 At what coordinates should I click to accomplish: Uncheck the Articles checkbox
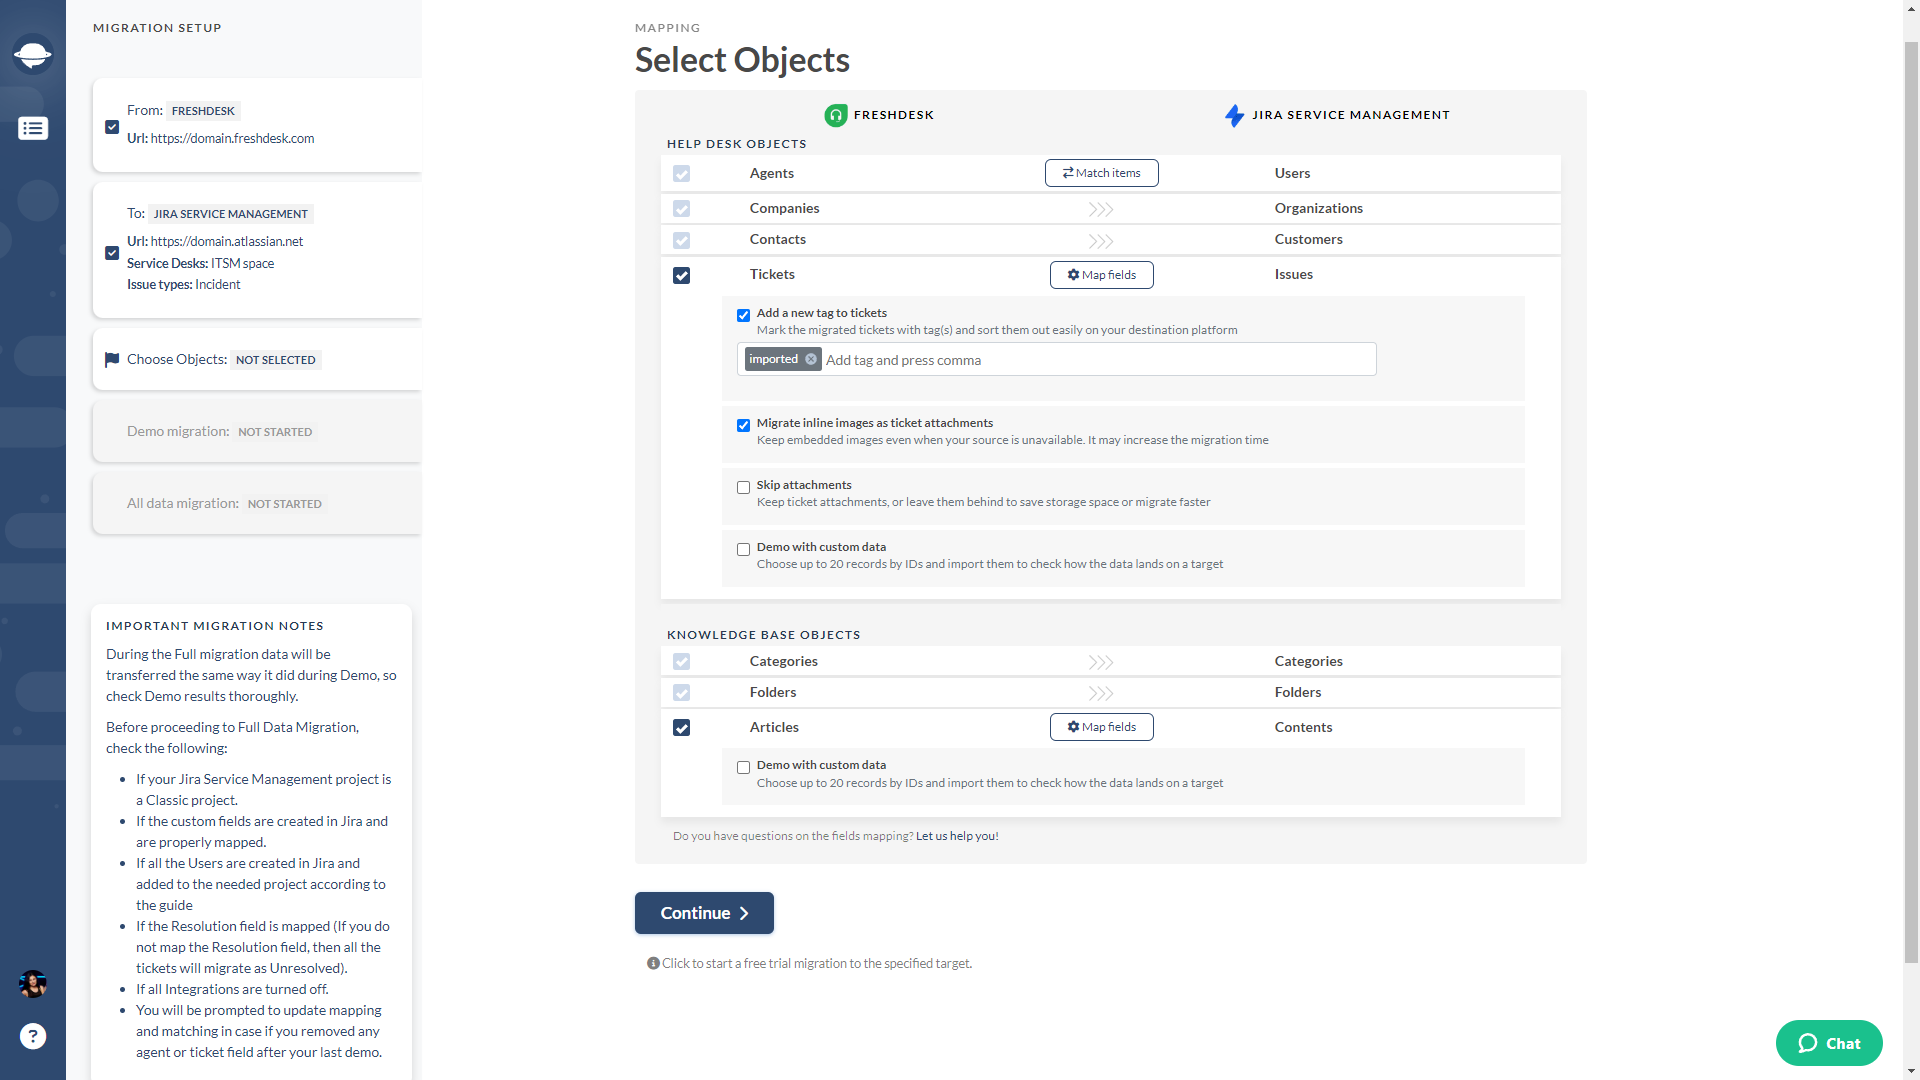pos(681,728)
